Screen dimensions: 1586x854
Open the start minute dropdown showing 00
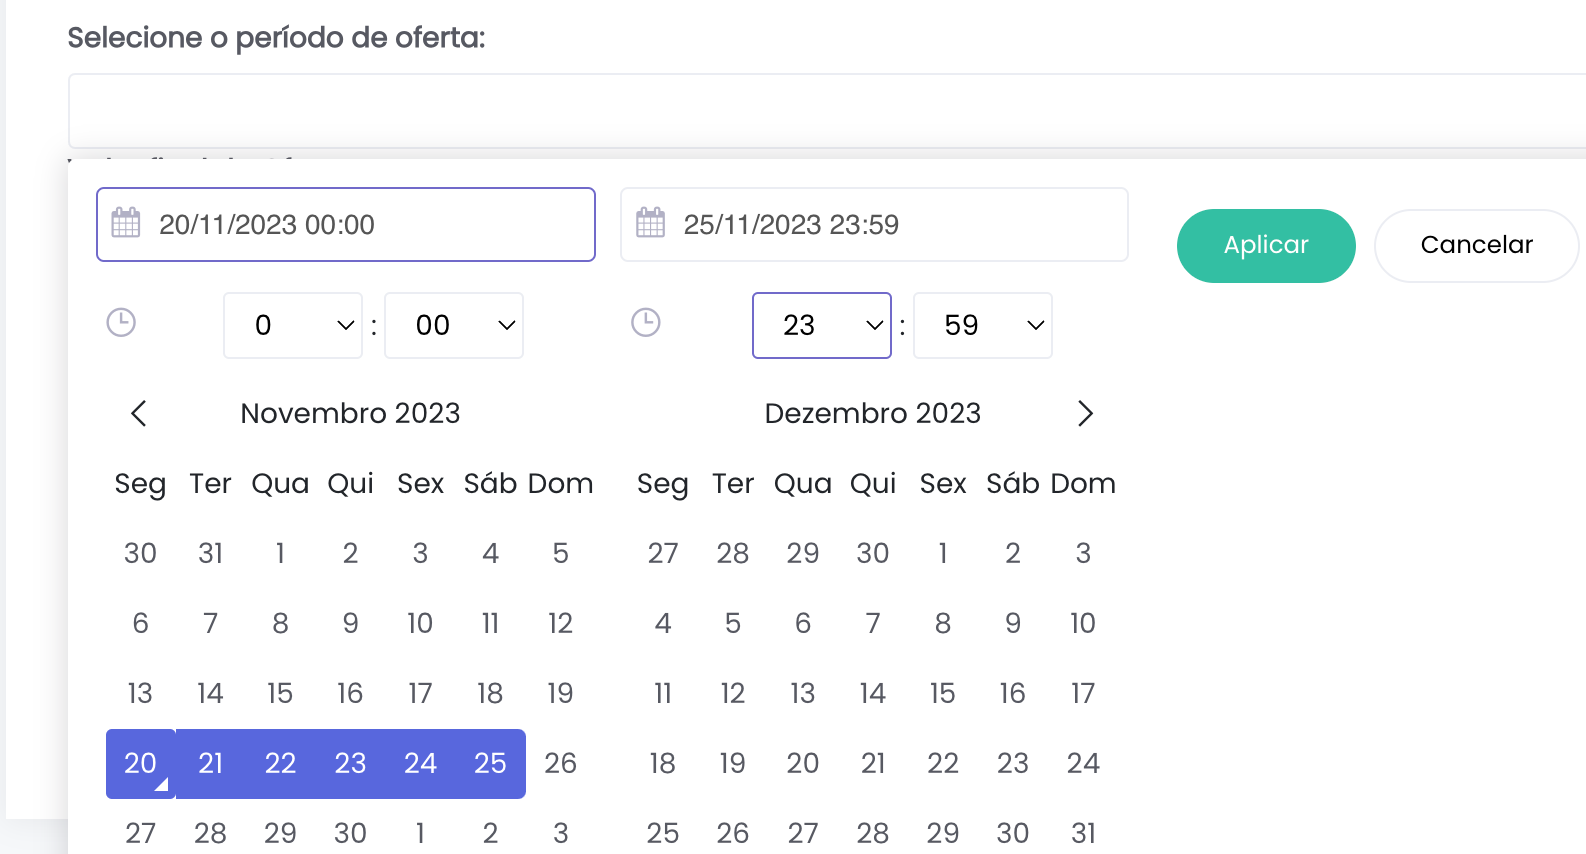454,325
